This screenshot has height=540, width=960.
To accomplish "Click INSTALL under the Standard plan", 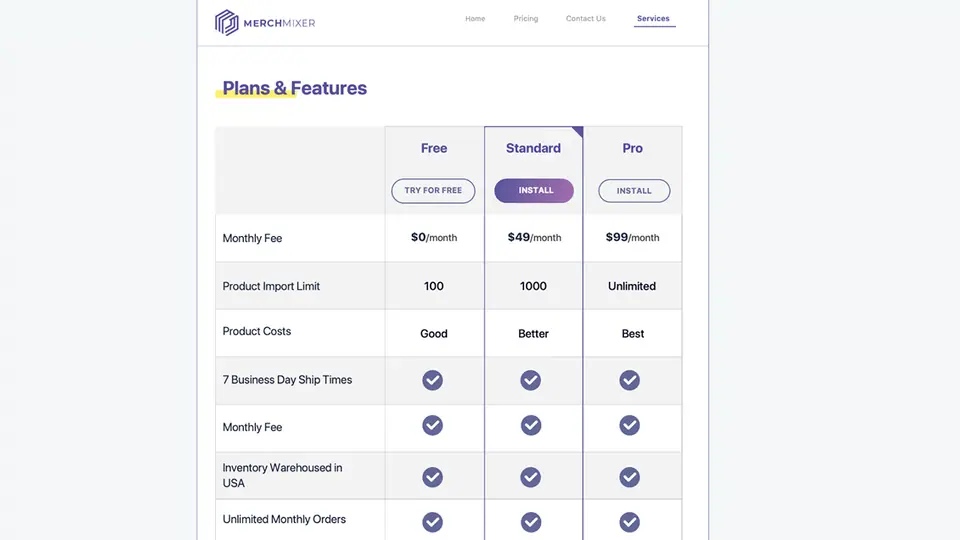I will pyautogui.click(x=534, y=190).
